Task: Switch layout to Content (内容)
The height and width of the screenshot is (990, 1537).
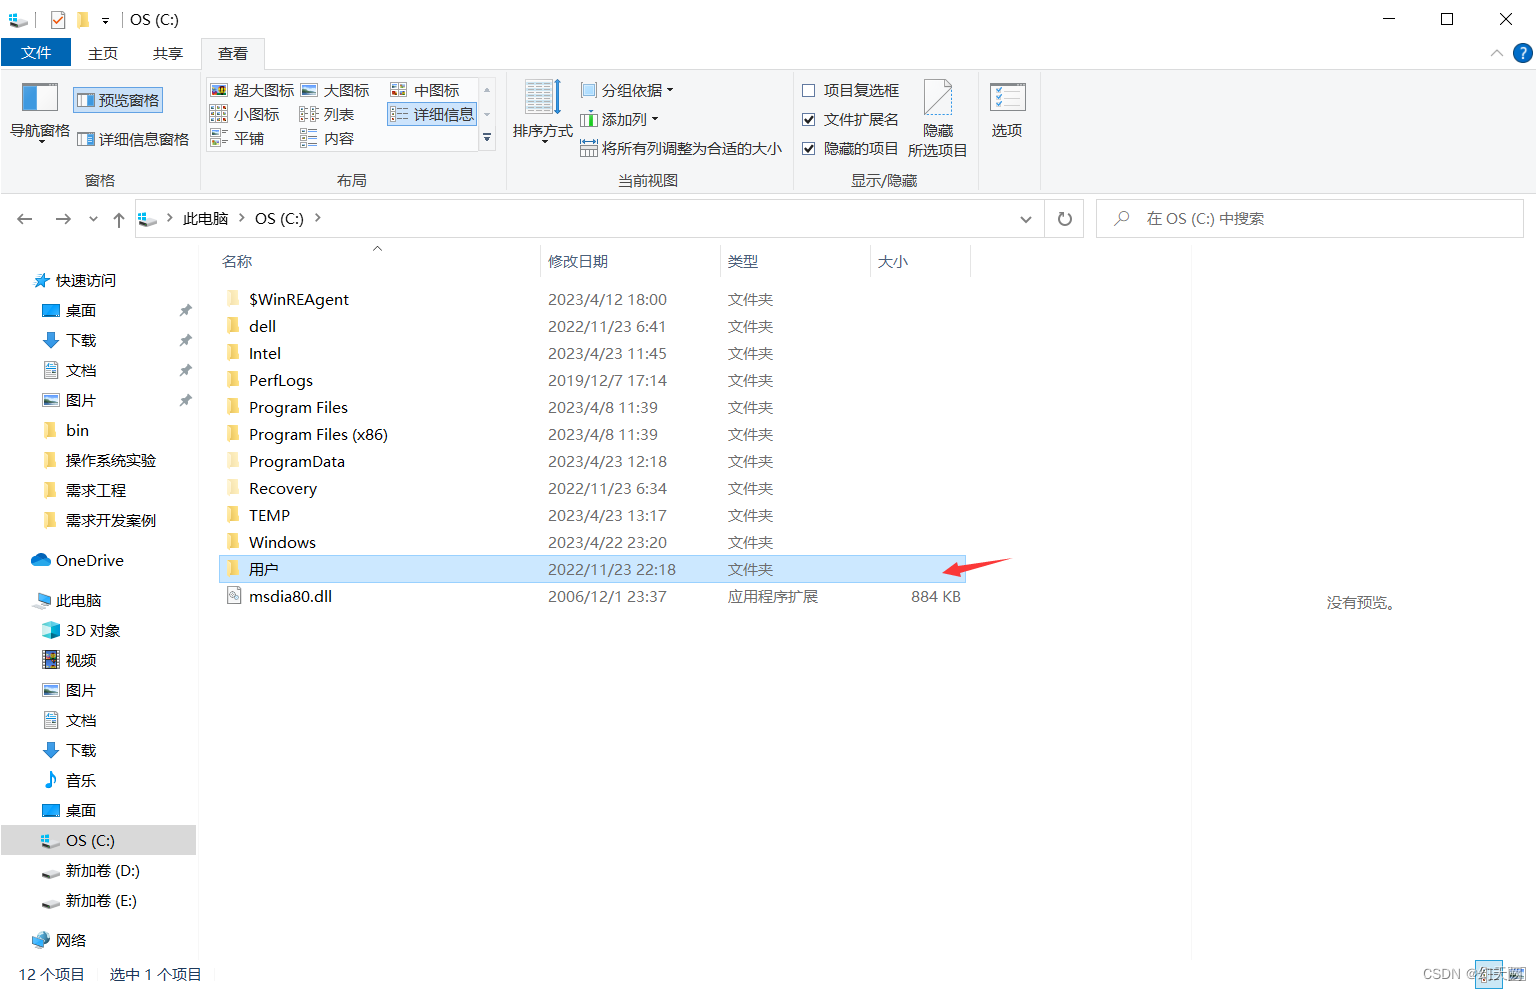Action: coord(327,138)
